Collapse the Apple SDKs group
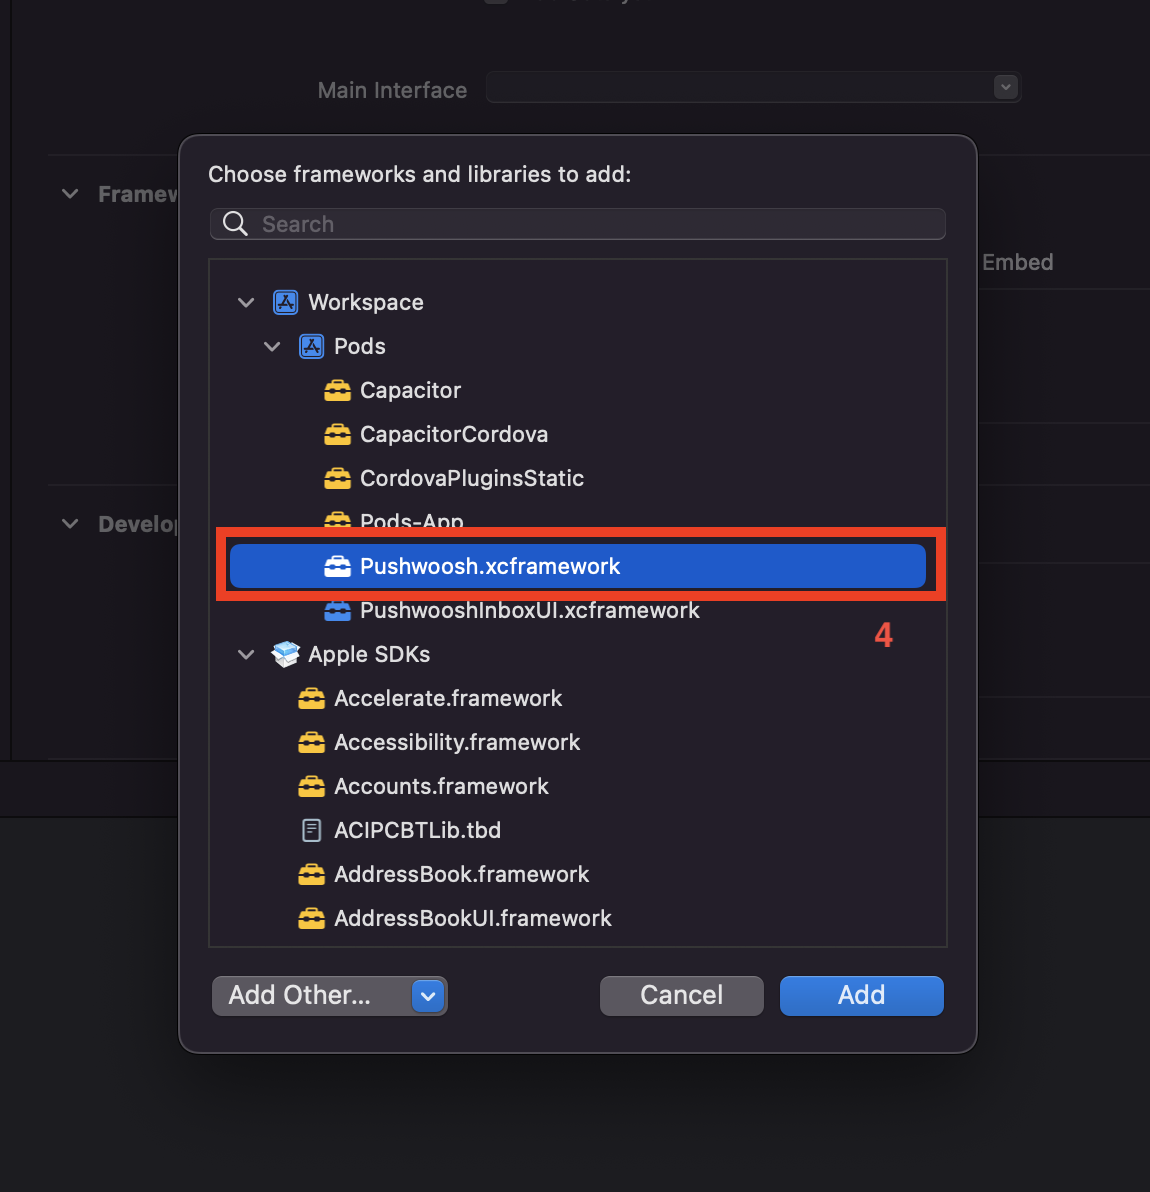 (x=246, y=655)
